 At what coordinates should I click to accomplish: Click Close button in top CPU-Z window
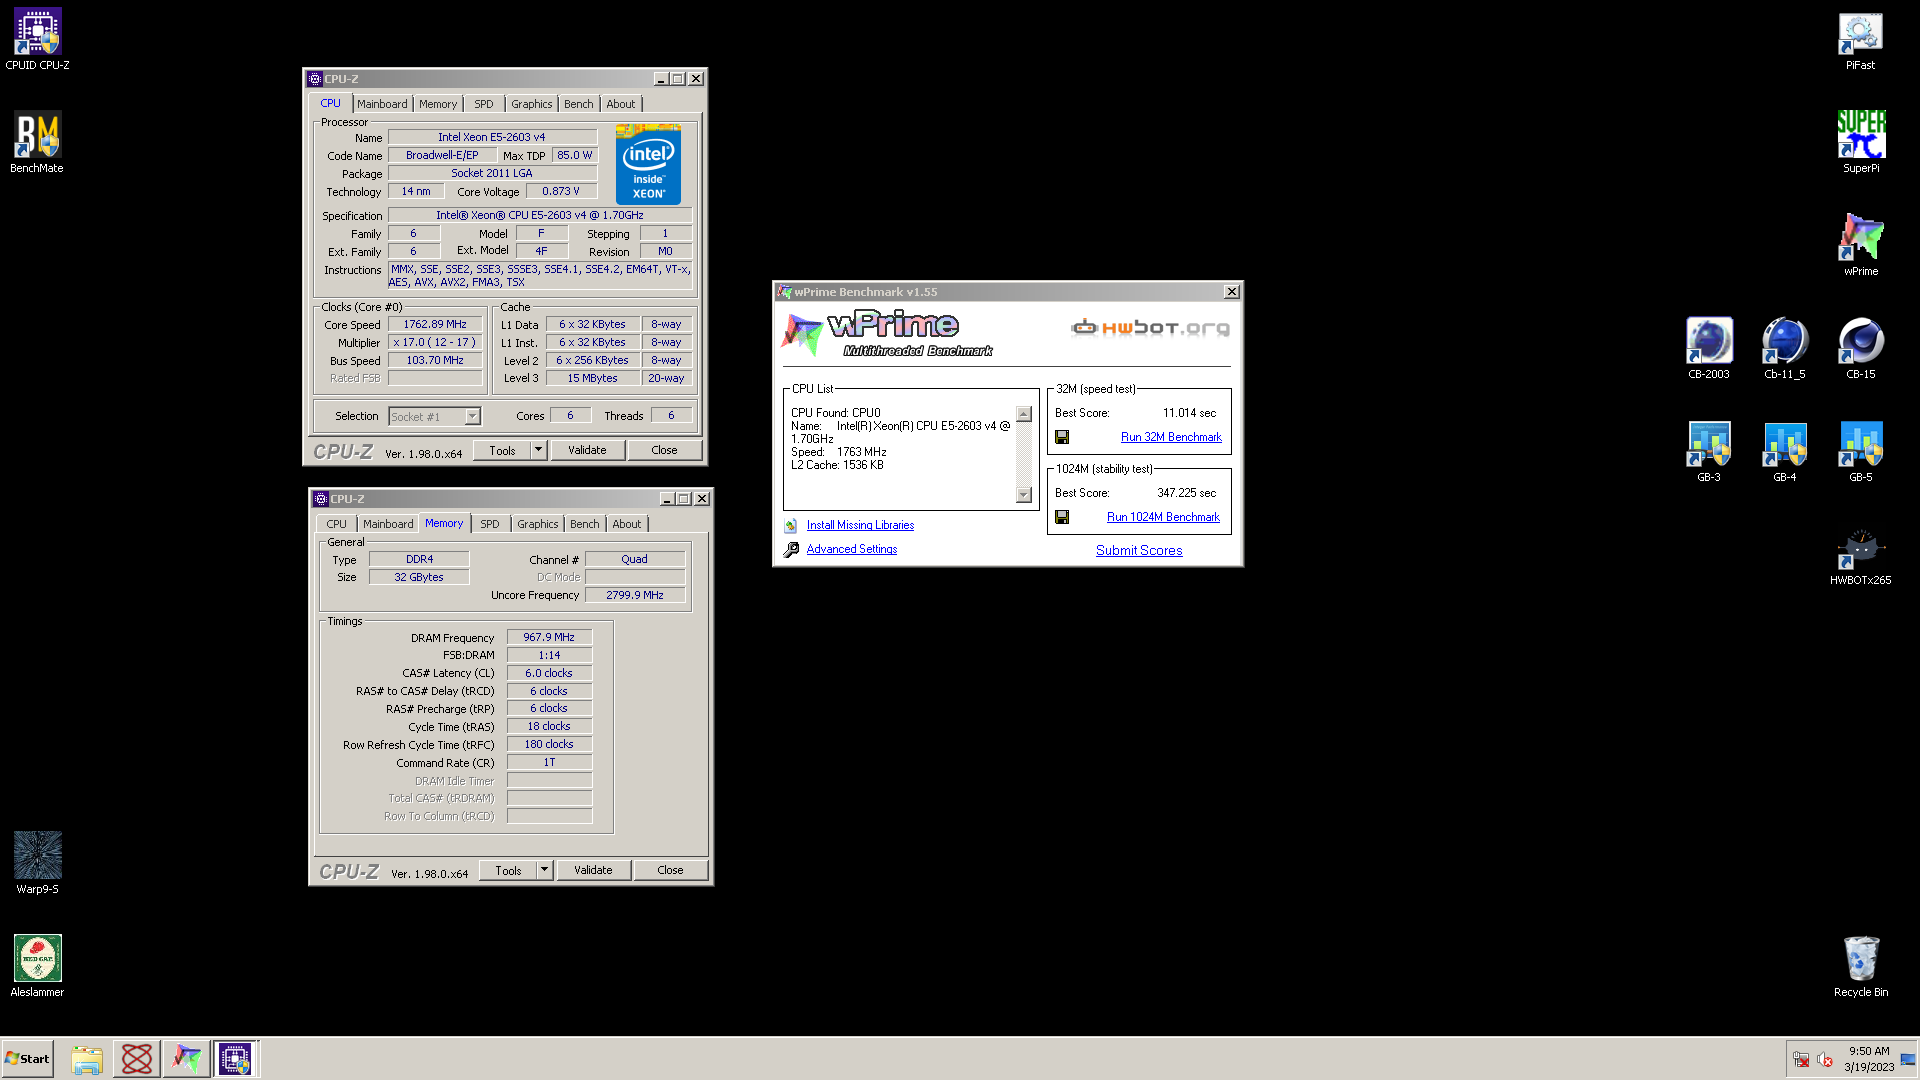tap(665, 450)
